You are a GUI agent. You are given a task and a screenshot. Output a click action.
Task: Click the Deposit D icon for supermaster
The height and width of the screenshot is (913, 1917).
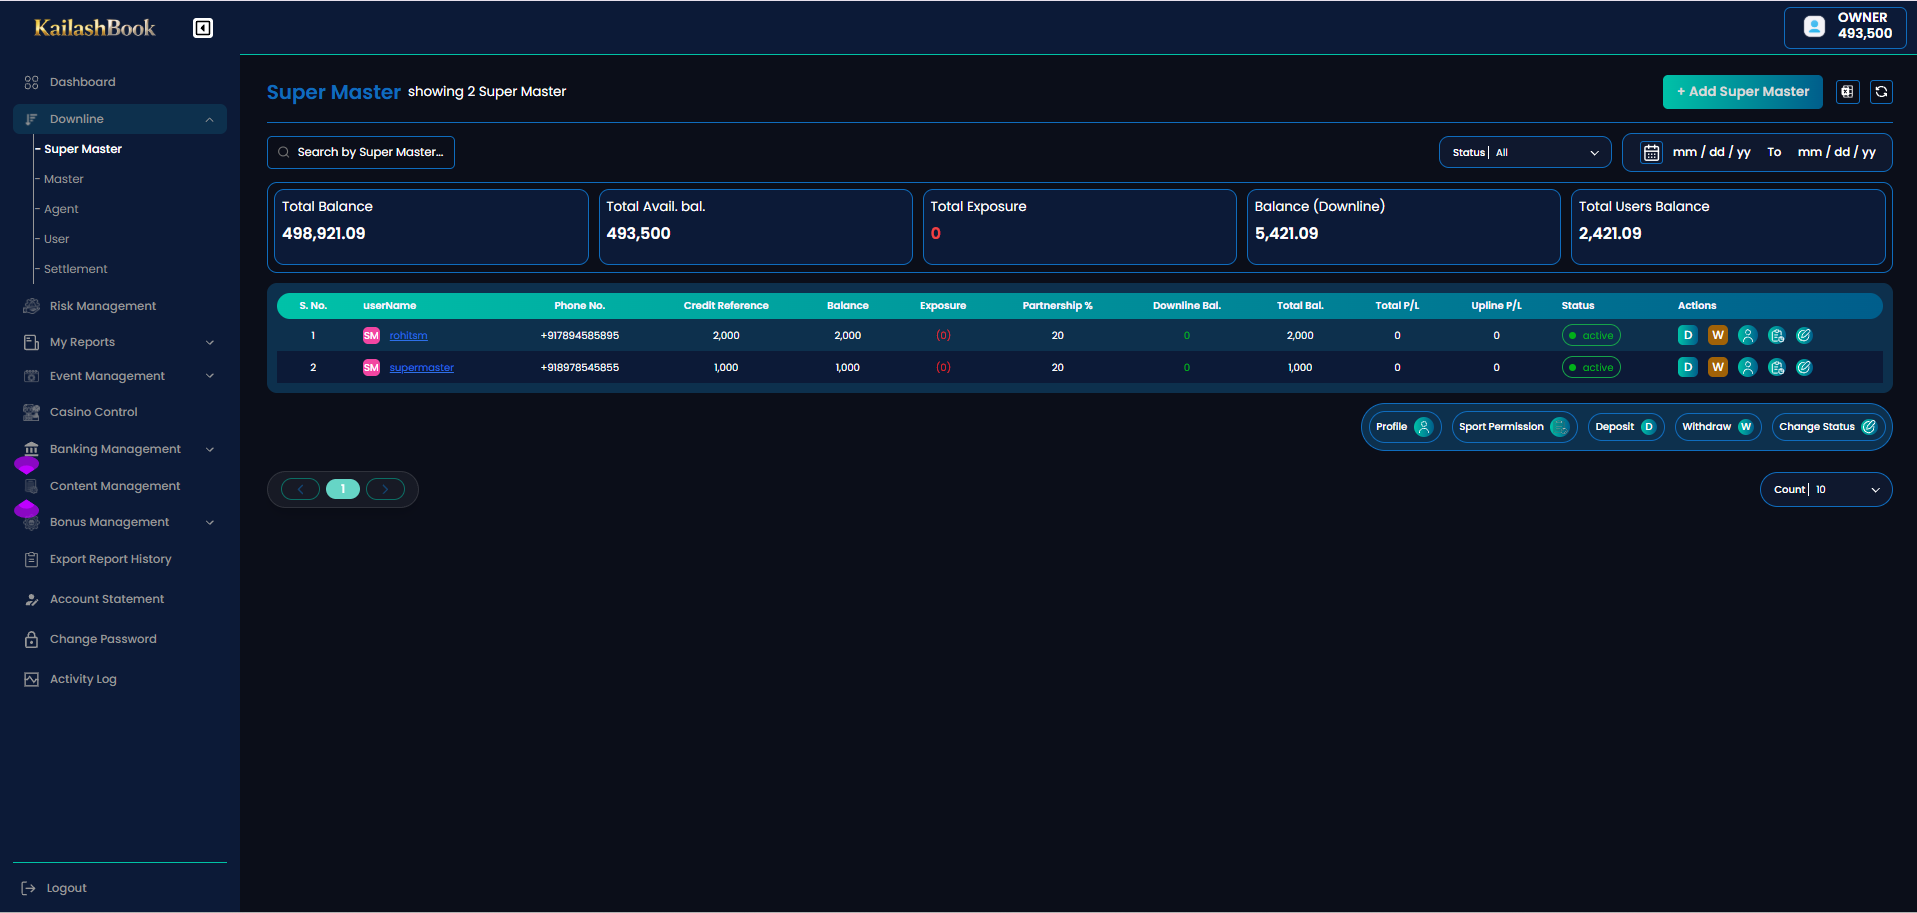1687,368
